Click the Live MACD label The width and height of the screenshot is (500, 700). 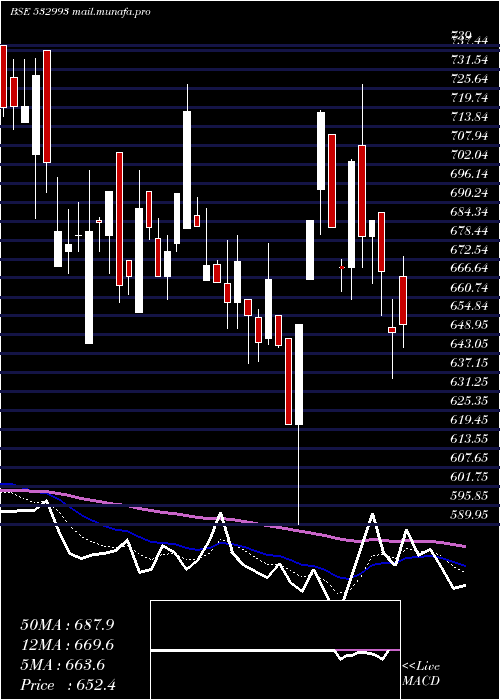point(421,674)
